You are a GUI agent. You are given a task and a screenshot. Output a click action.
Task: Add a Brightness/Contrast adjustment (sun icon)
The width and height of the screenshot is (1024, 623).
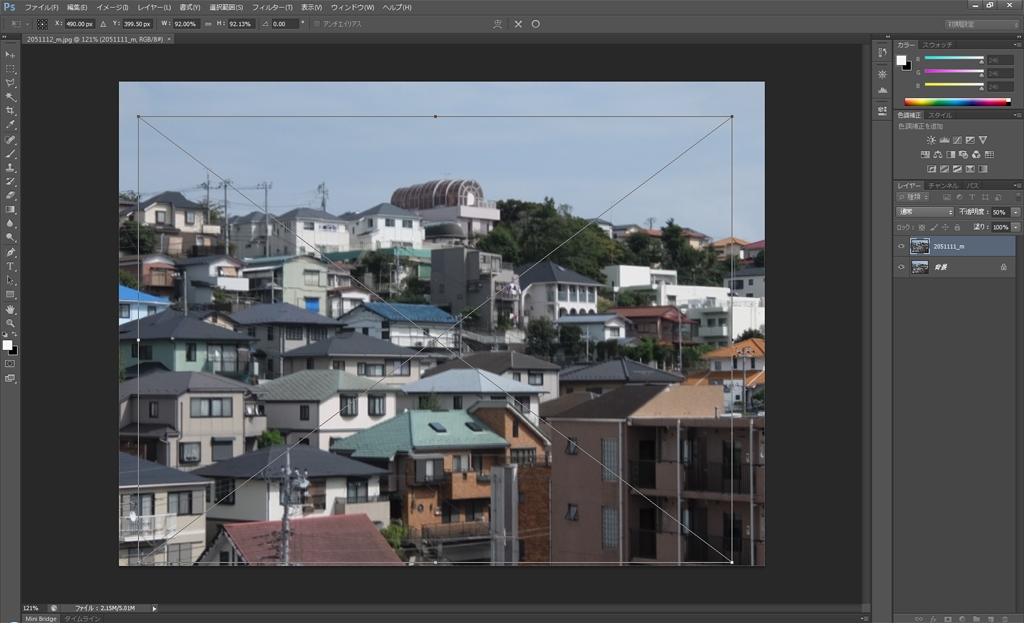(931, 140)
